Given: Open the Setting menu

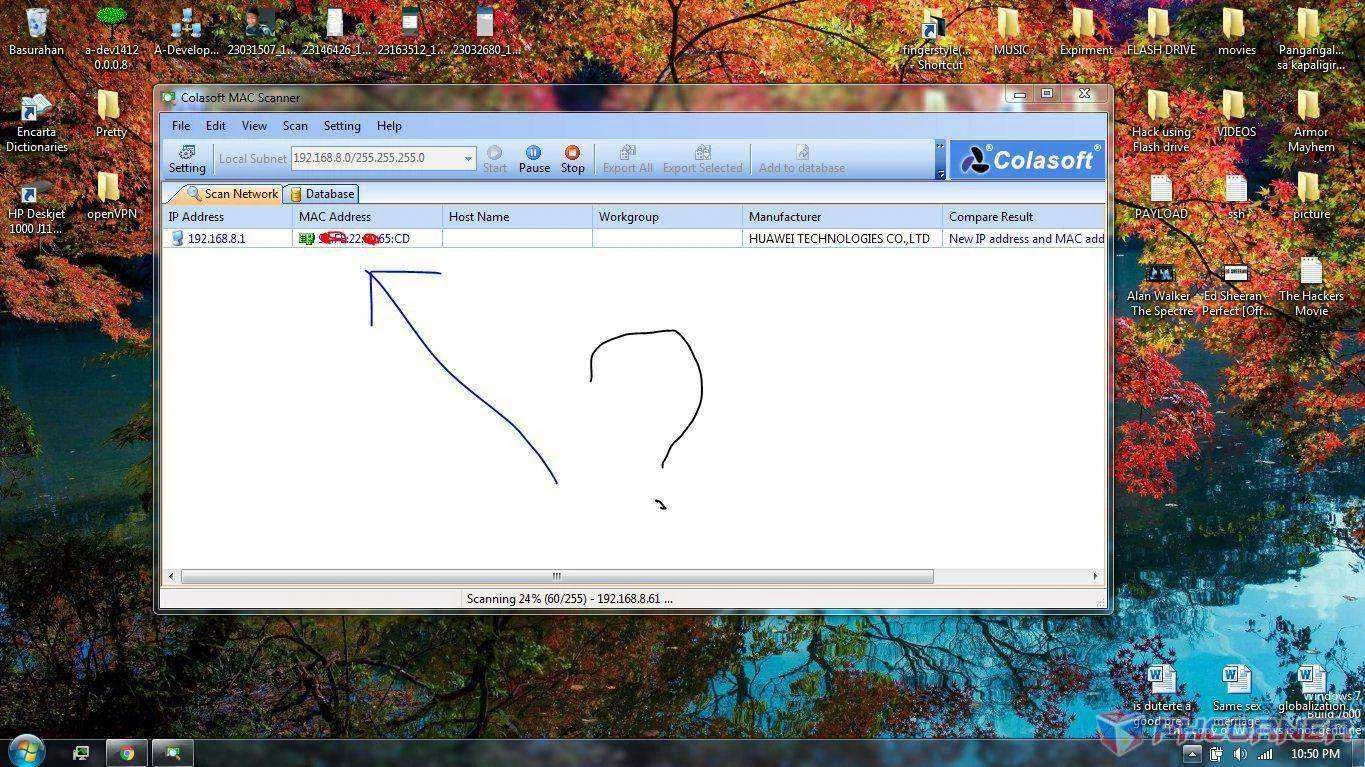Looking at the screenshot, I should (x=342, y=126).
